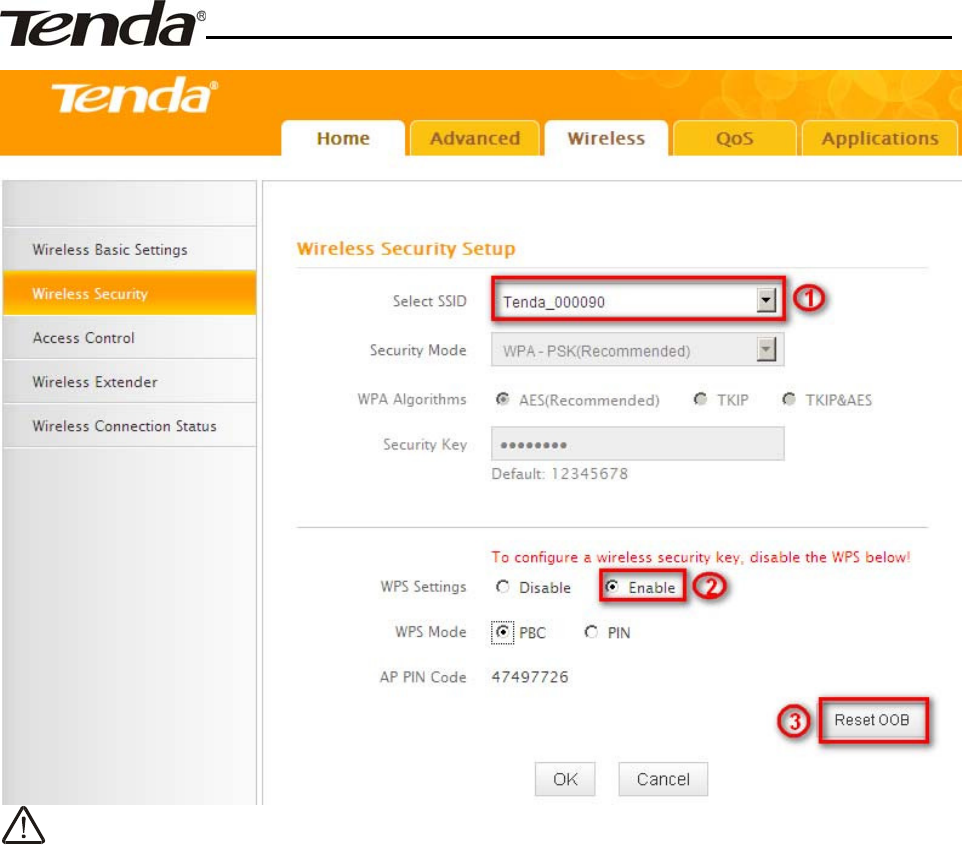Go to Wireless Extender page
The height and width of the screenshot is (845, 962).
click(x=129, y=382)
